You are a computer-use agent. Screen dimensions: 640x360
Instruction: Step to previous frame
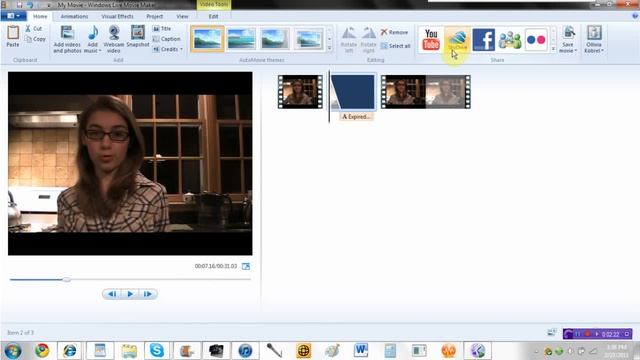click(112, 294)
